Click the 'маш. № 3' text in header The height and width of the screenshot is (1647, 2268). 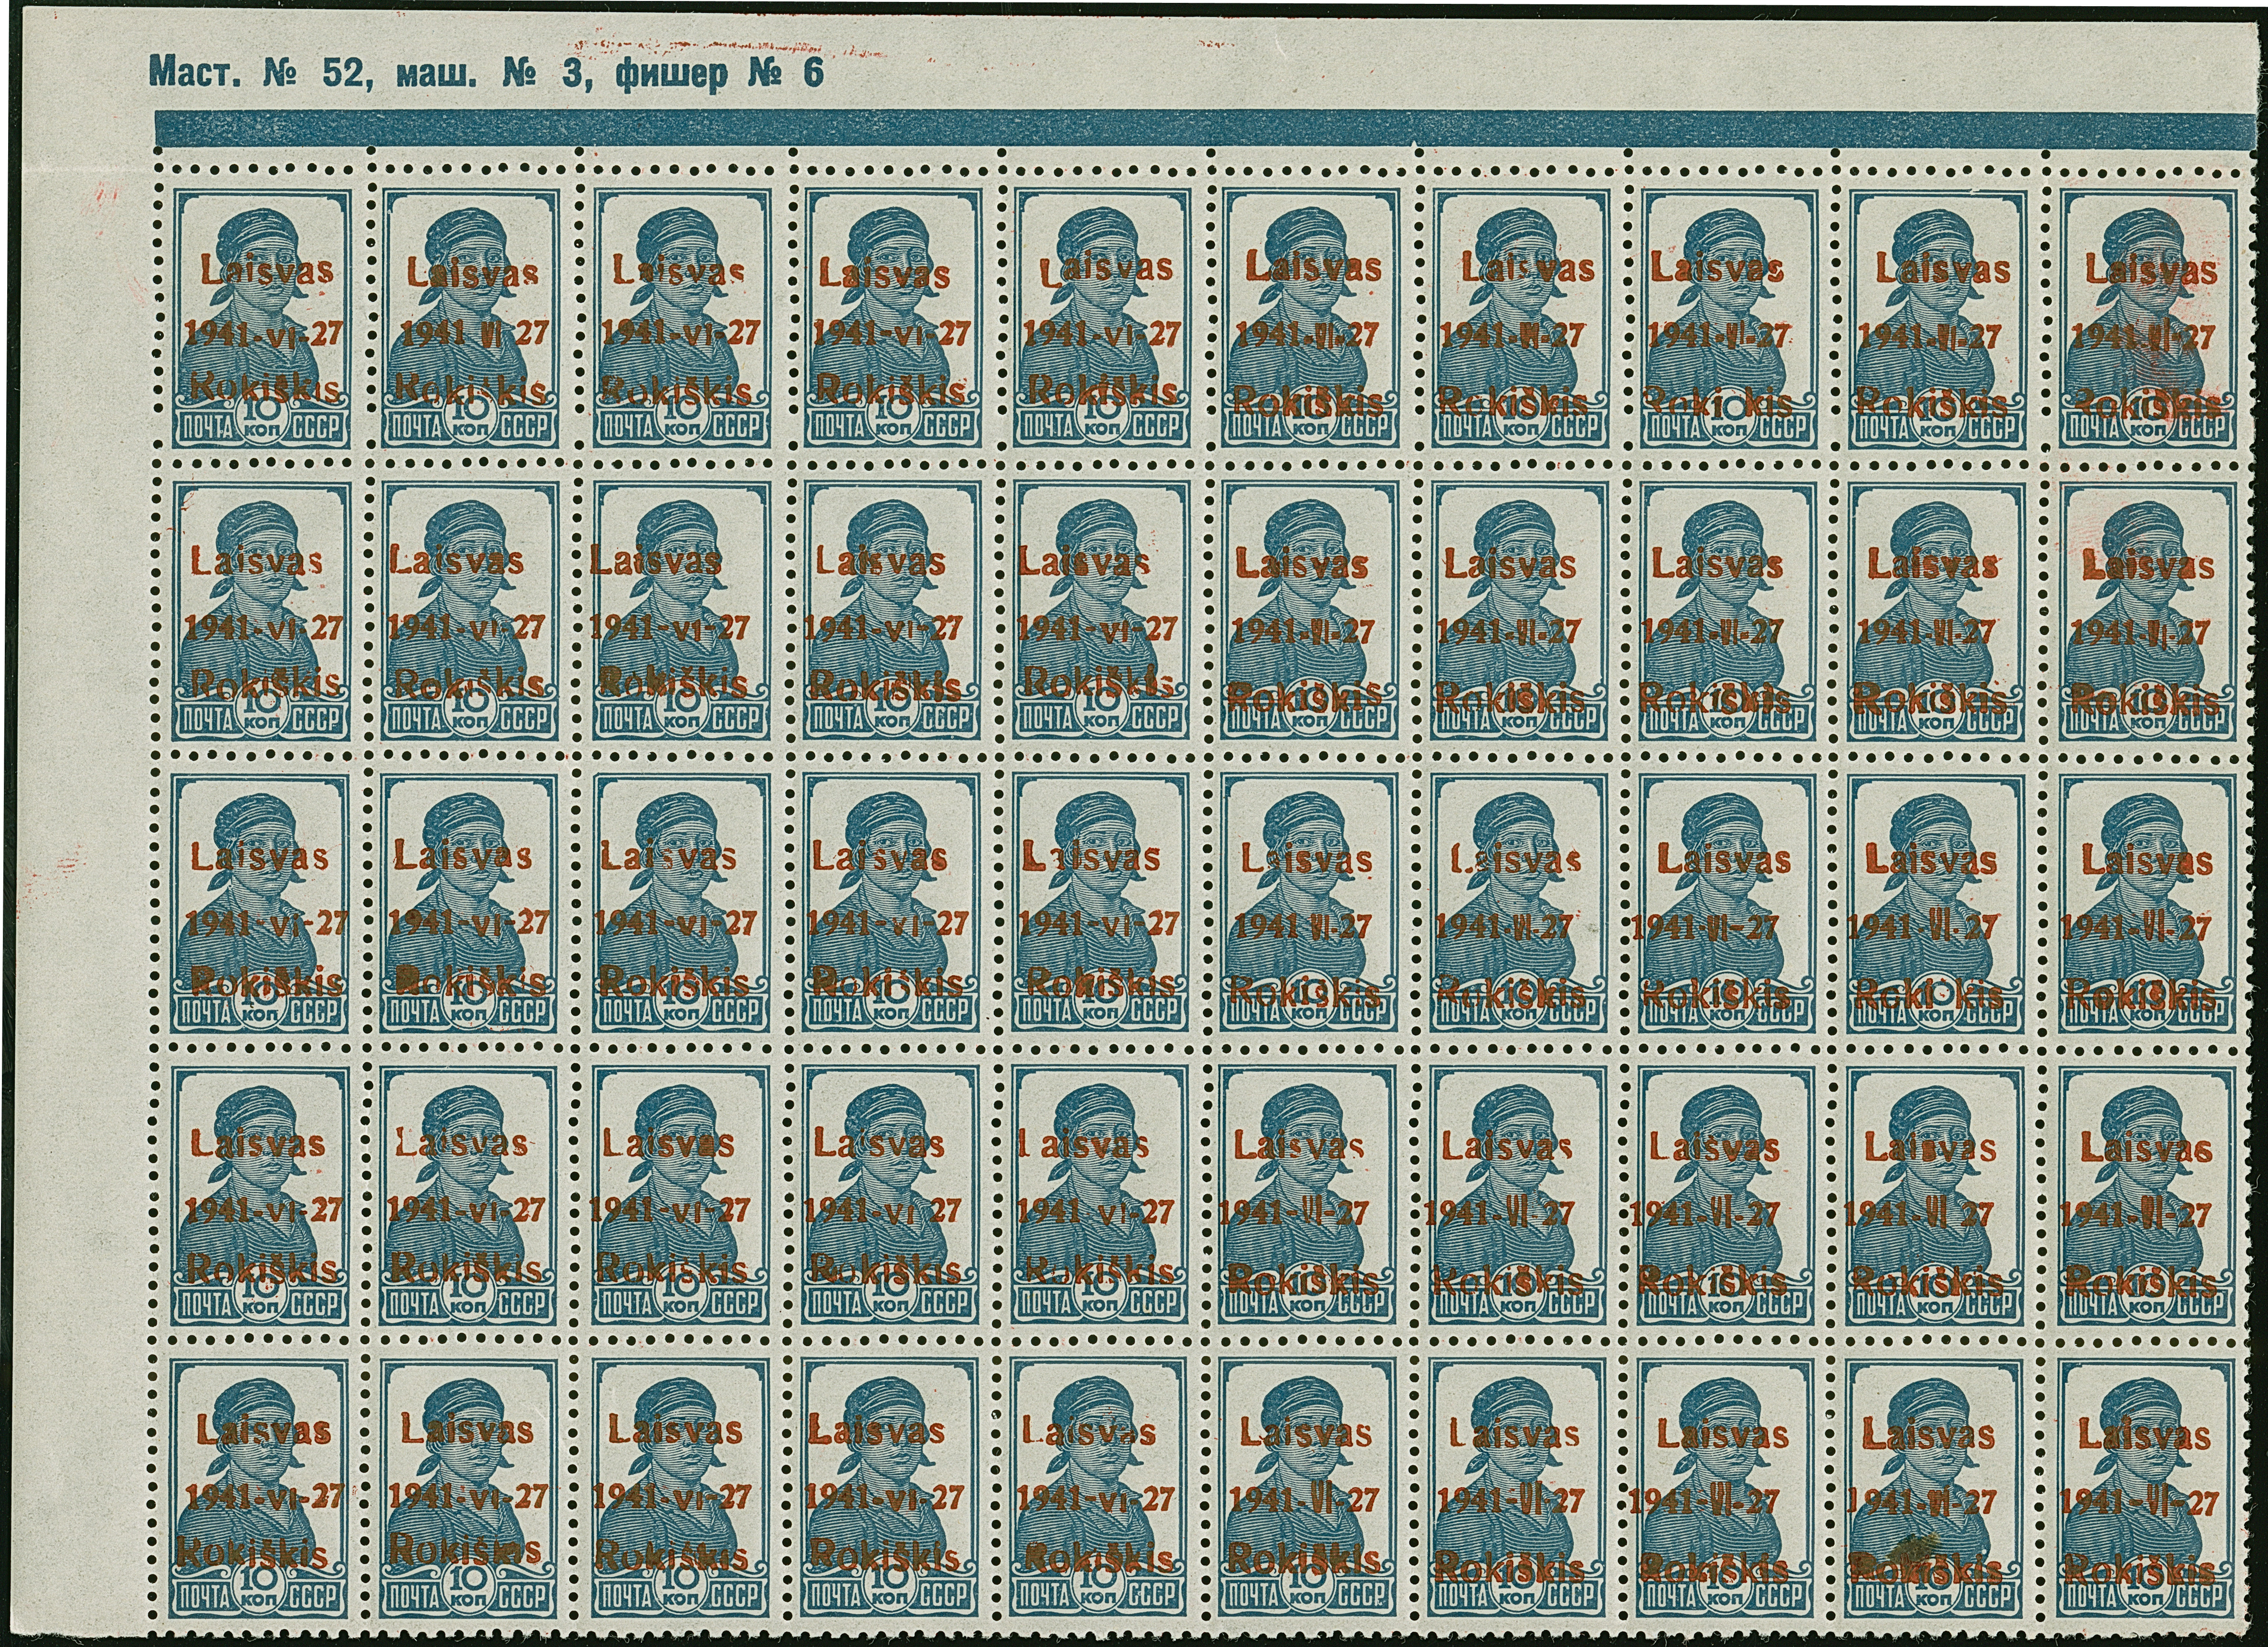click(x=490, y=73)
